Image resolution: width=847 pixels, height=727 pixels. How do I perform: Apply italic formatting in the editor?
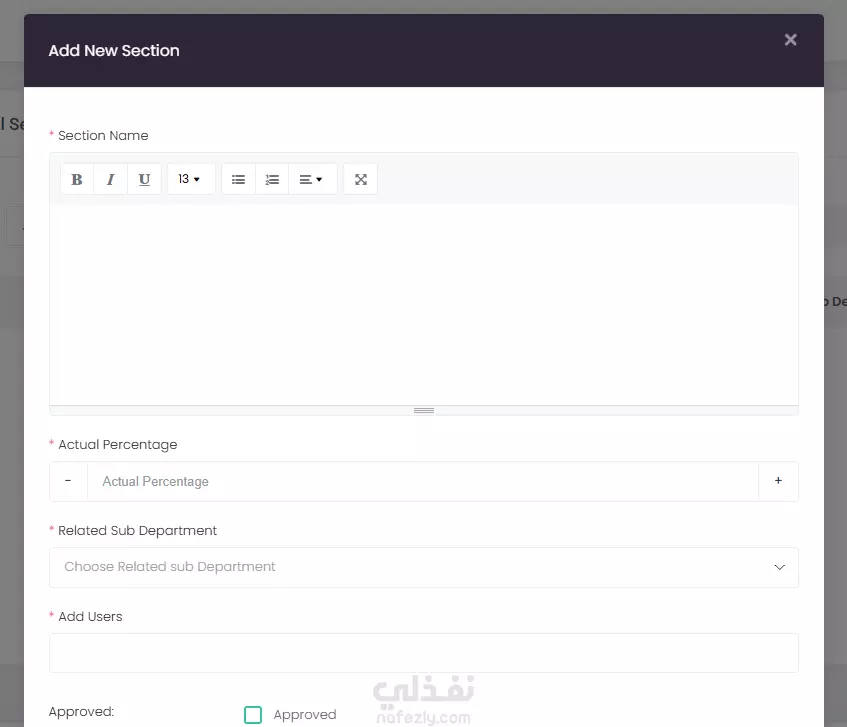111,179
